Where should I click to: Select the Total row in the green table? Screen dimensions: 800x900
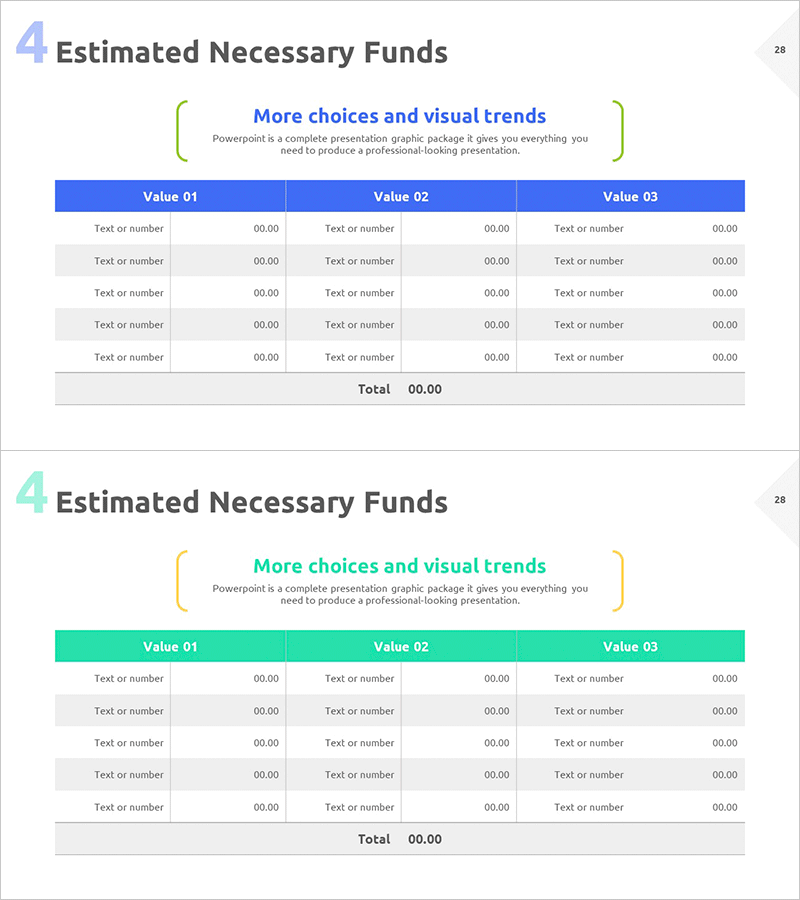coord(400,839)
